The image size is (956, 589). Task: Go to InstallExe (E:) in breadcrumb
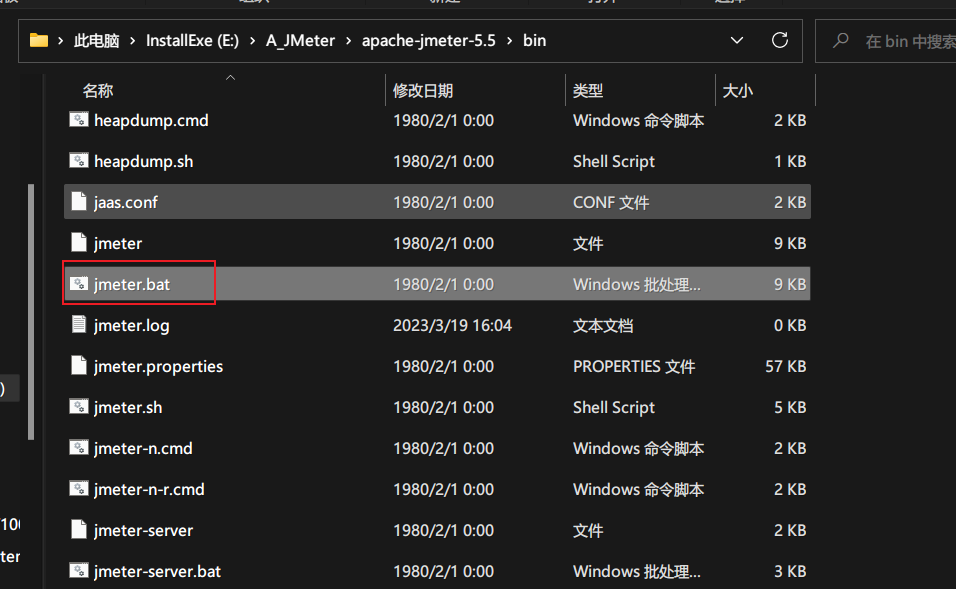192,41
